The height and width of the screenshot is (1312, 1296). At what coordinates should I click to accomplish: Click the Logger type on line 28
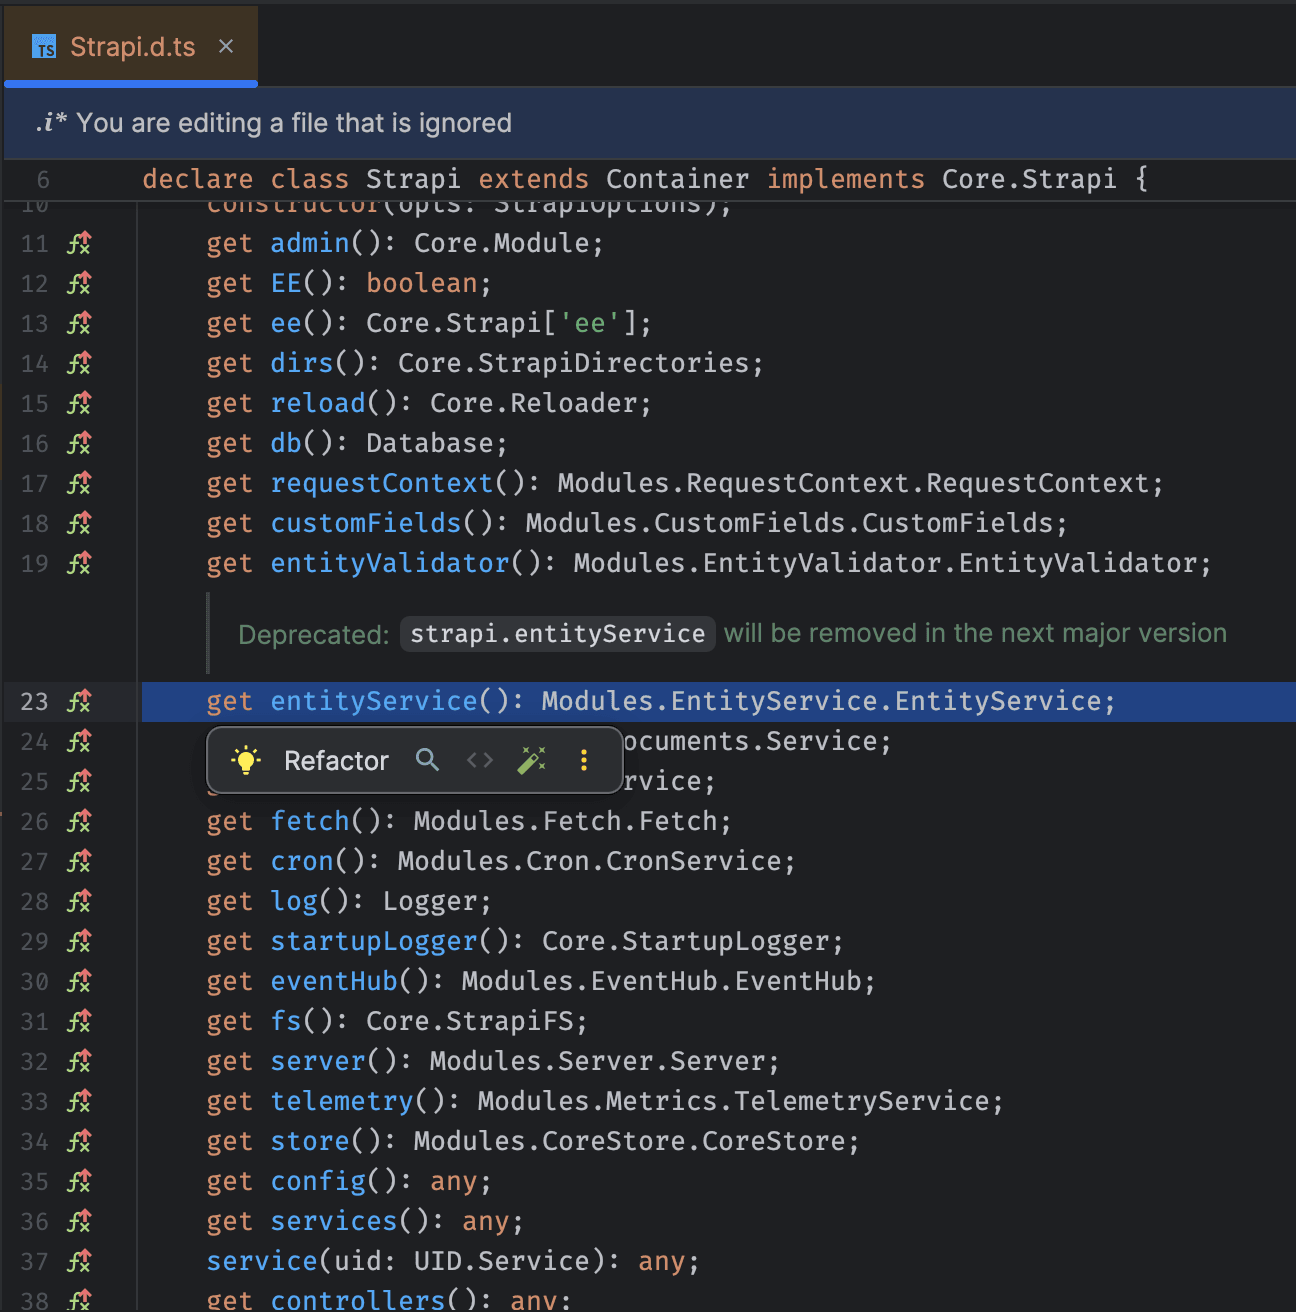coord(430,901)
